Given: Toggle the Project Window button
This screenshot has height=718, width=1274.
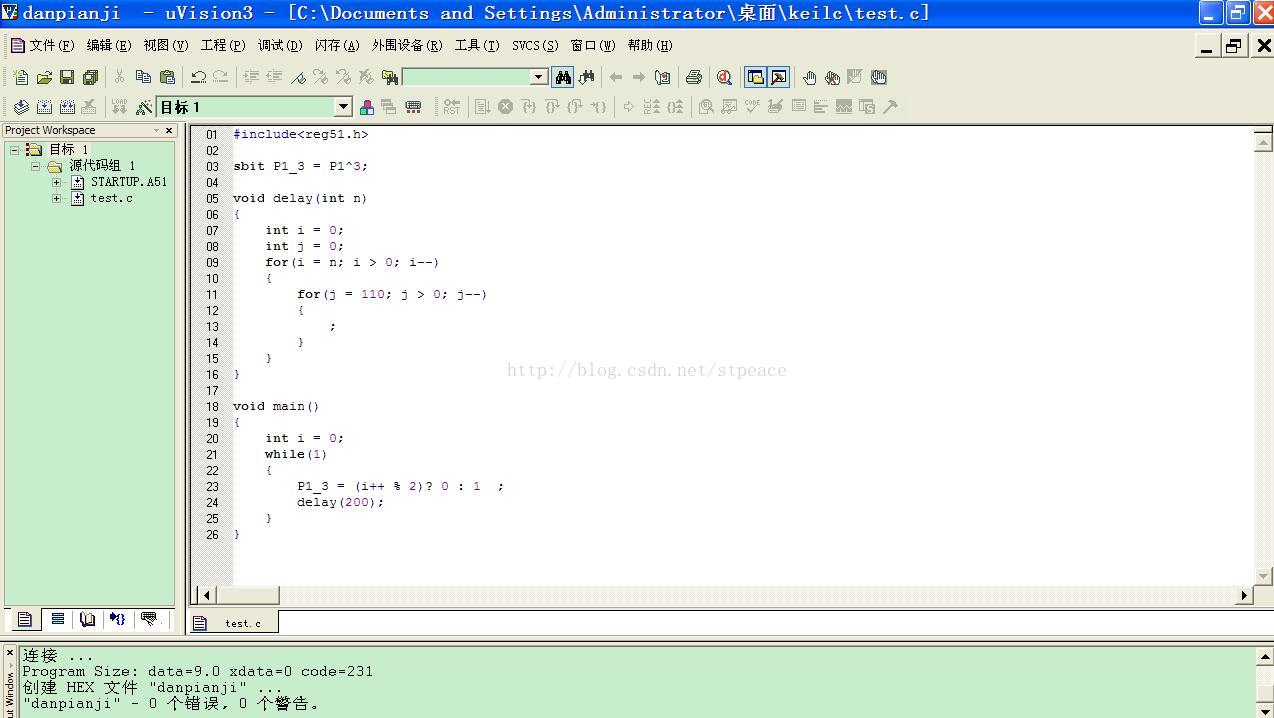Looking at the screenshot, I should (x=755, y=77).
